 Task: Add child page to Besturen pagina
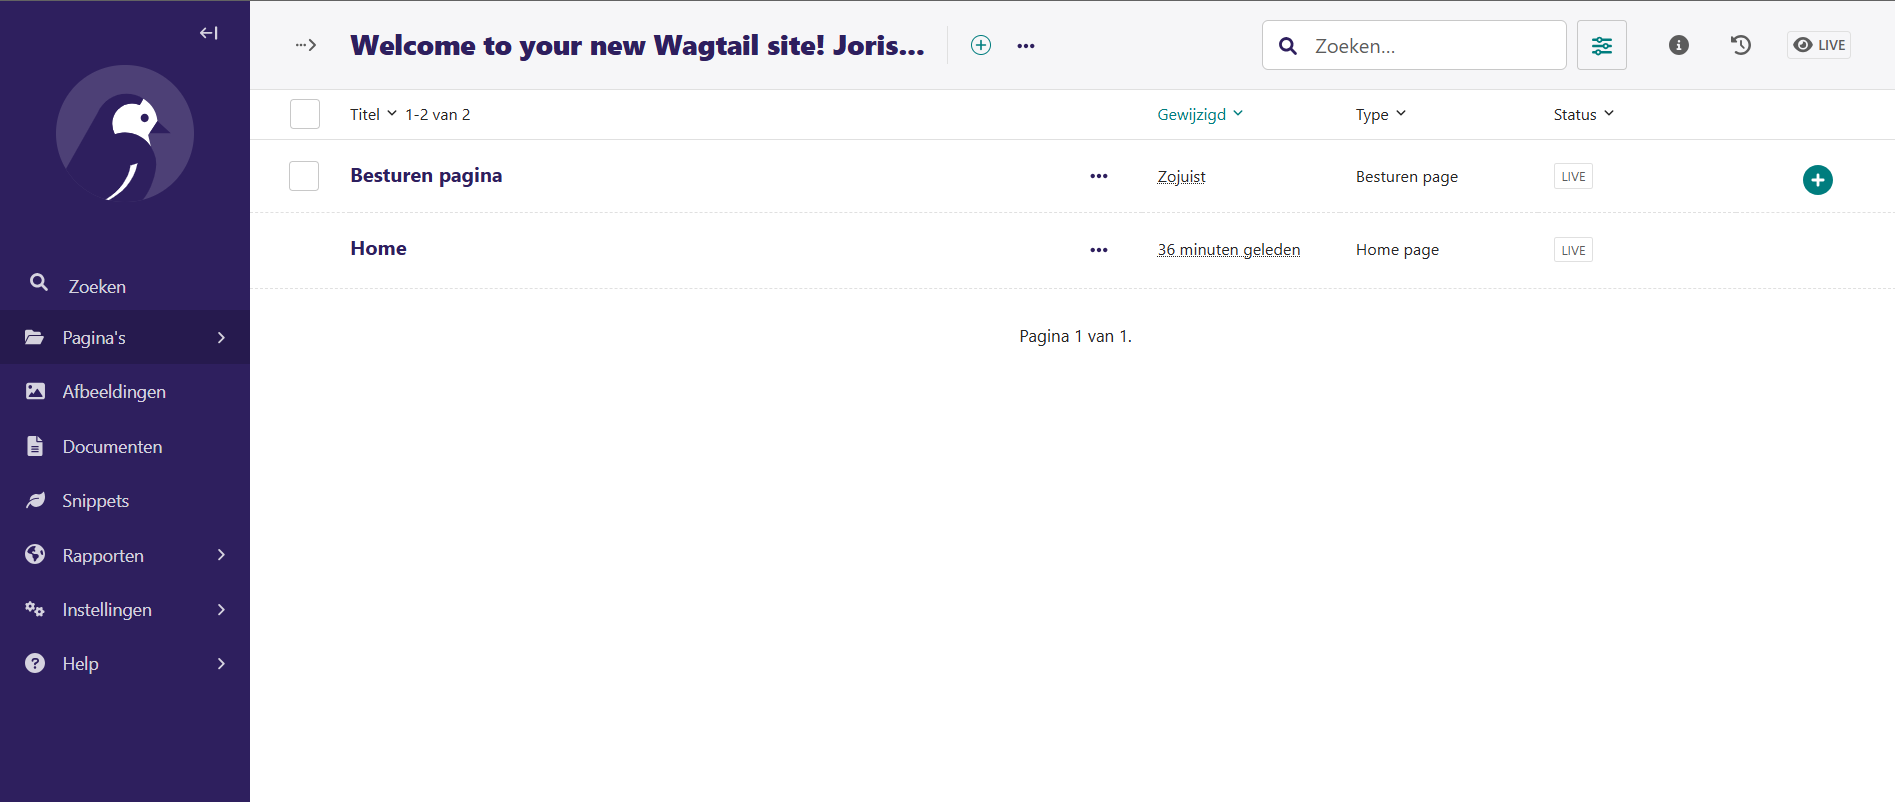point(1817,180)
